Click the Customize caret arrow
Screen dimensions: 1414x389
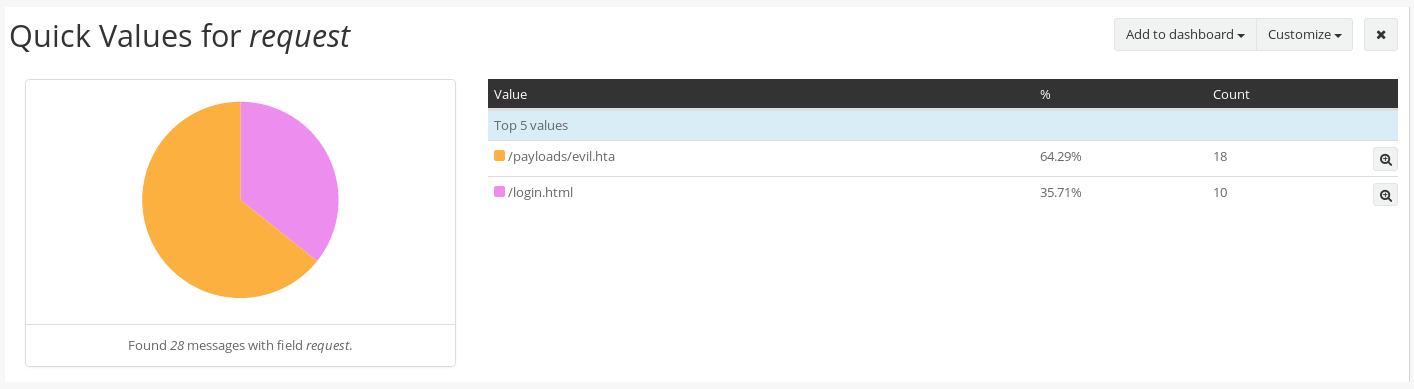(x=1337, y=36)
